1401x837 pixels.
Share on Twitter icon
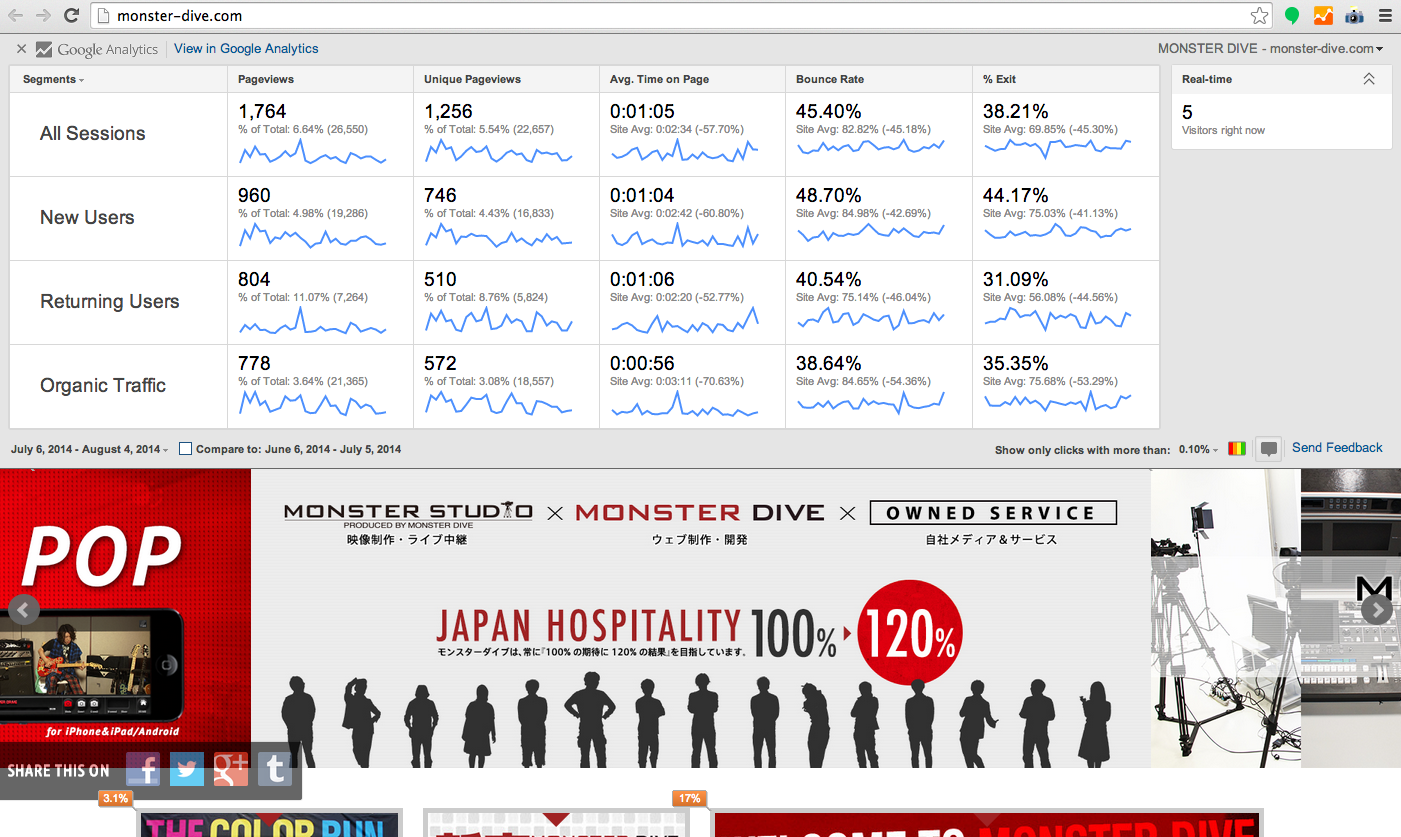[187, 769]
